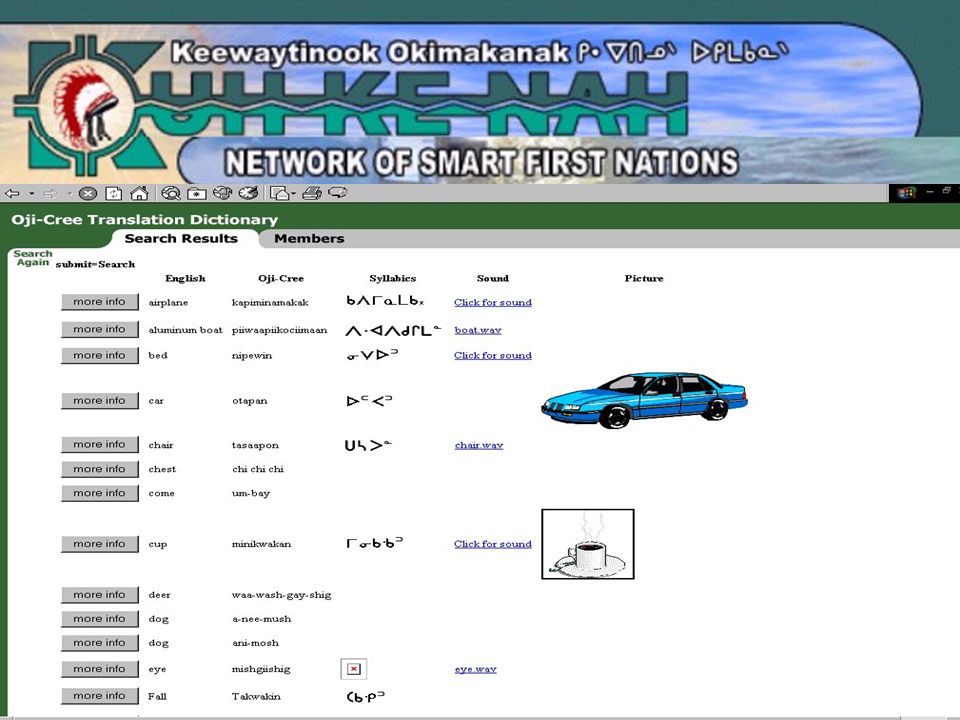Click the broken image icon for eye

[x=354, y=669]
